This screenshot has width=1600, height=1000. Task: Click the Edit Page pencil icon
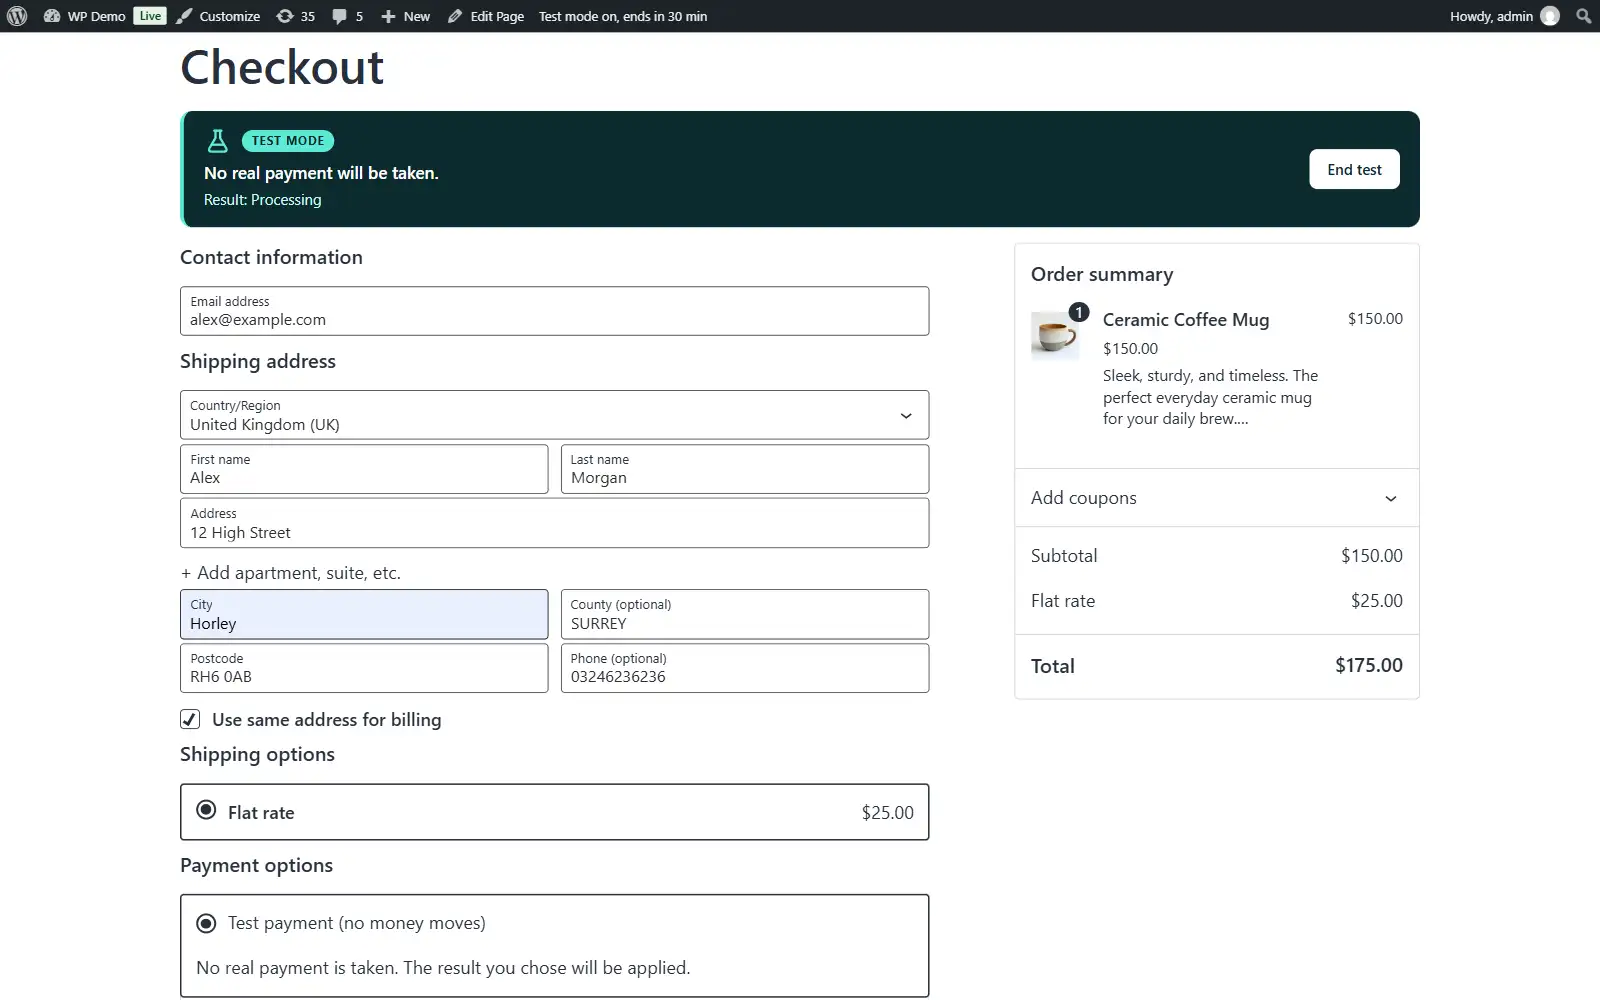pyautogui.click(x=455, y=16)
